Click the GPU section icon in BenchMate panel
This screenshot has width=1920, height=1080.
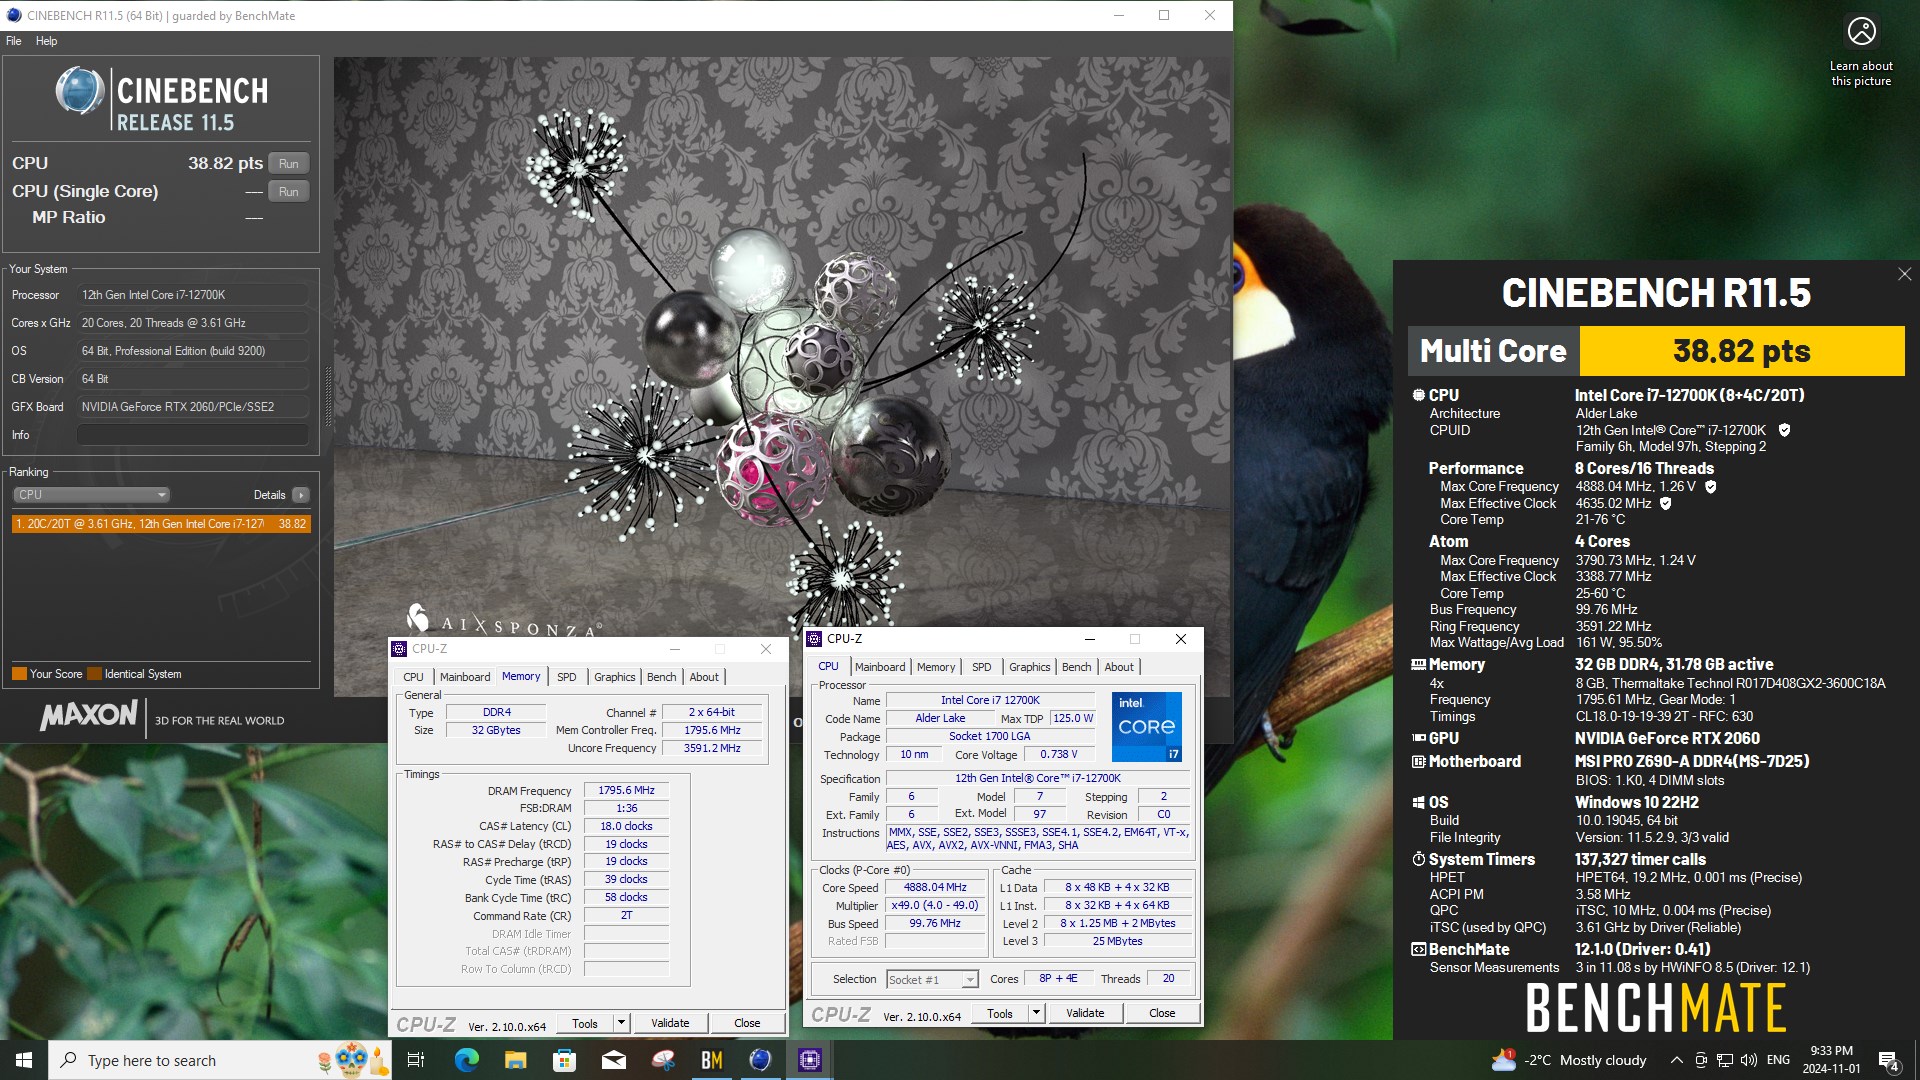tap(1418, 738)
